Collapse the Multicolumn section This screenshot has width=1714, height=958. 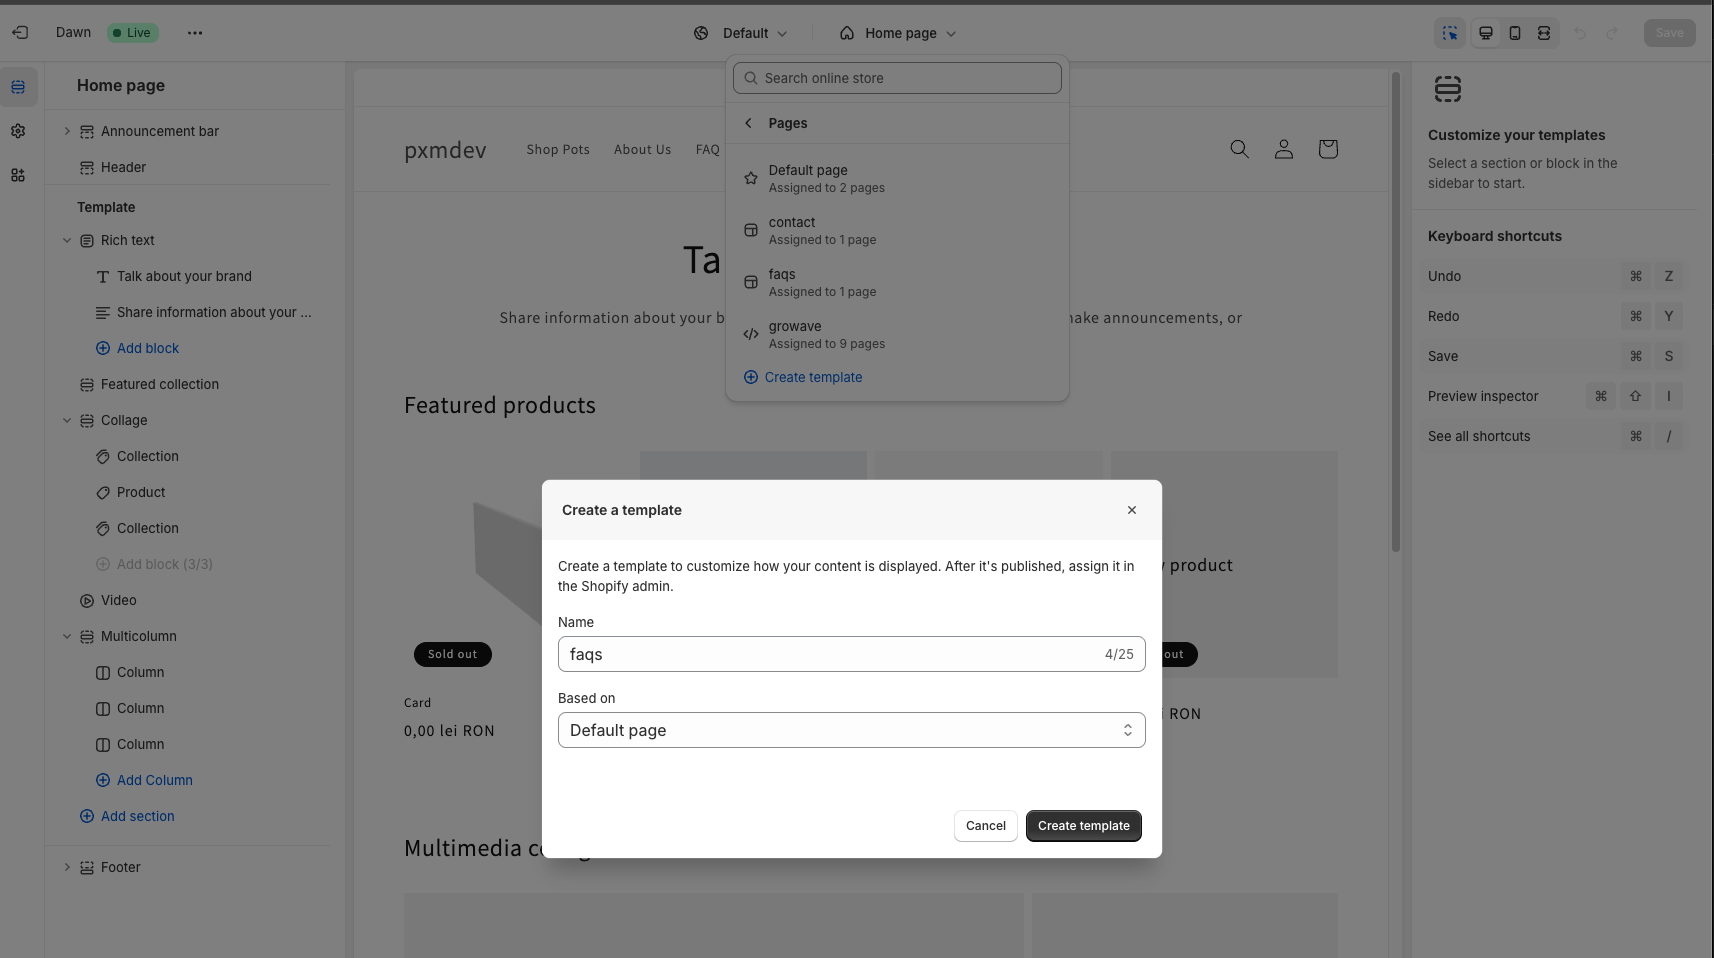click(x=67, y=636)
